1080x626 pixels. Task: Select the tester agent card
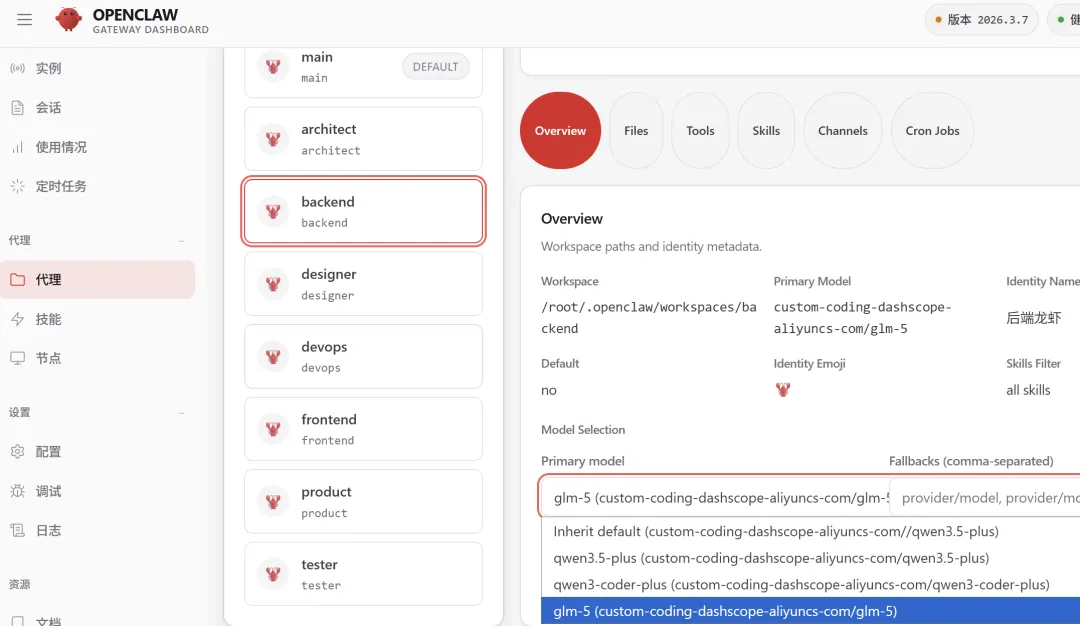click(363, 574)
